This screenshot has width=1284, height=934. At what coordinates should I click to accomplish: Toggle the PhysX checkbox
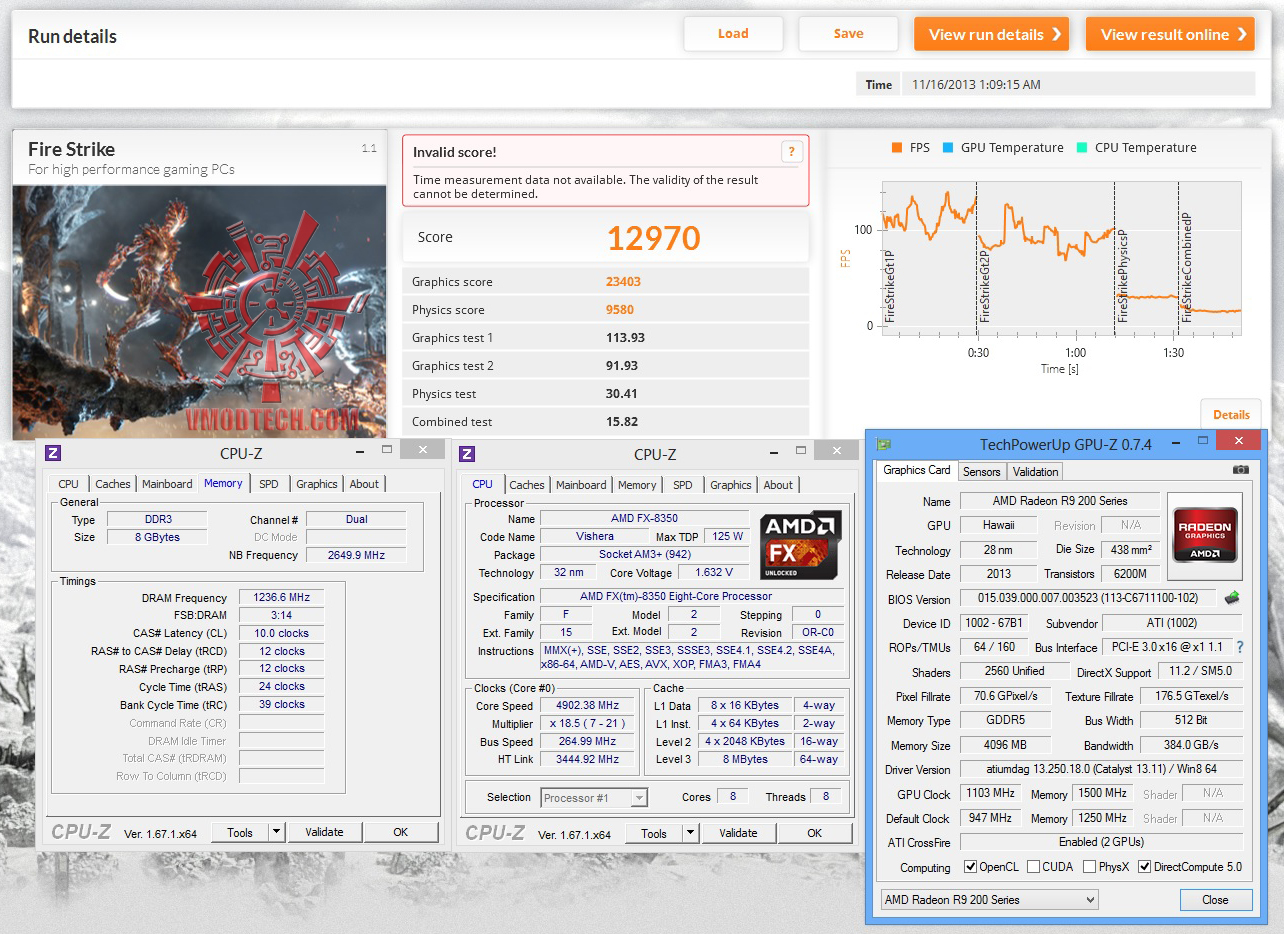pos(1090,867)
